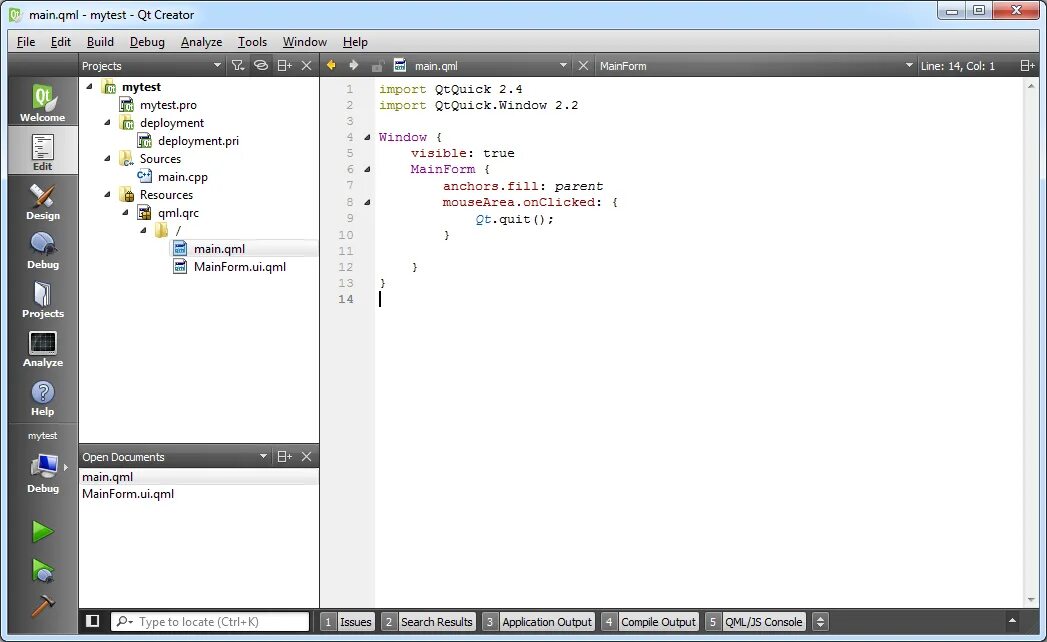
Task: Open the Edit menu
Action: pos(61,41)
